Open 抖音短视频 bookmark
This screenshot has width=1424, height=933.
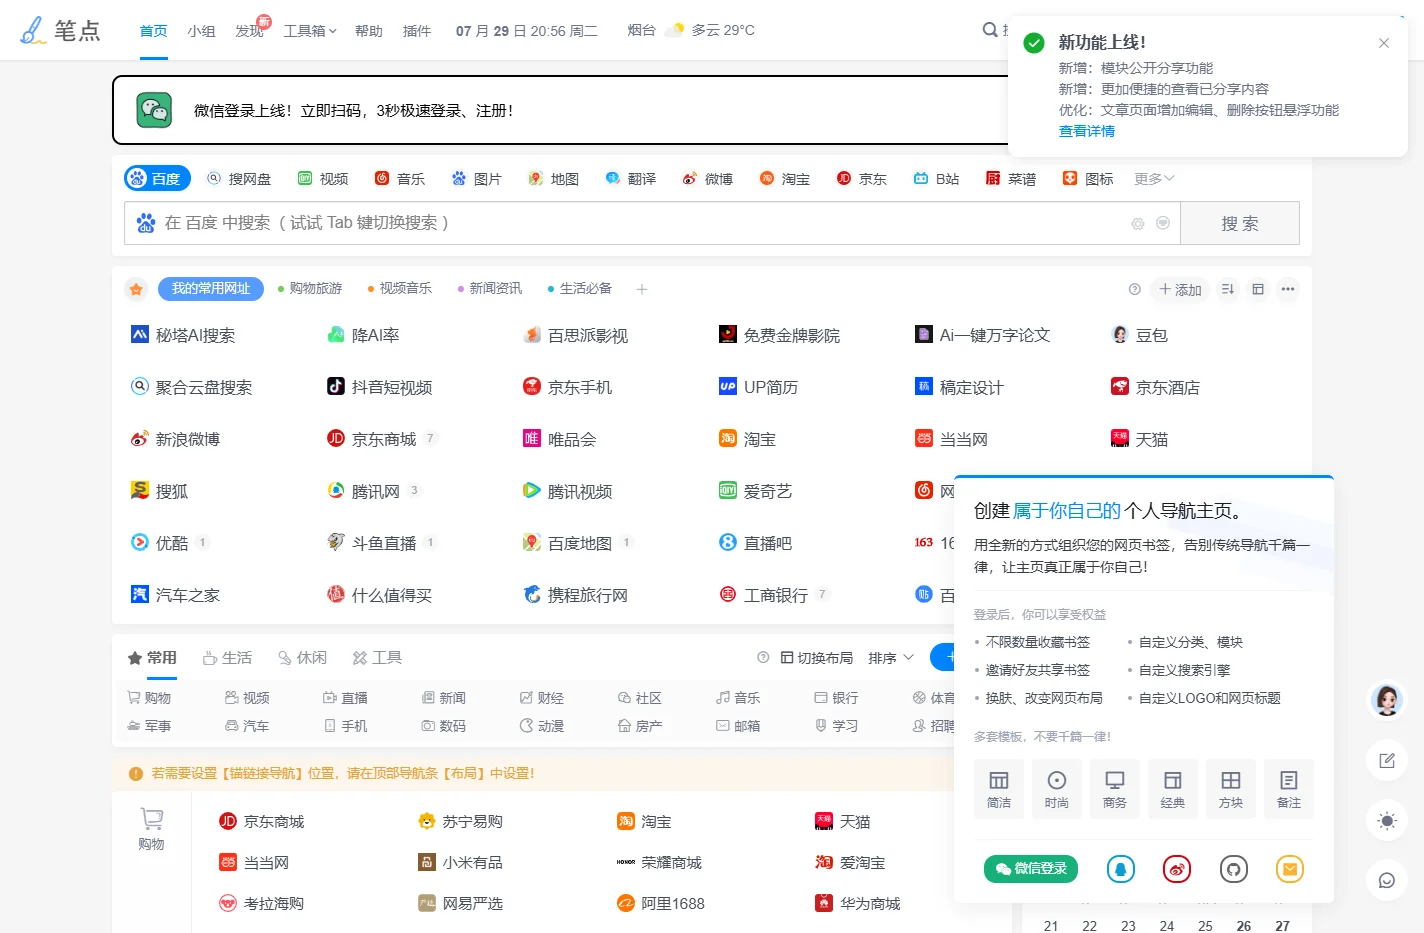pyautogui.click(x=380, y=387)
